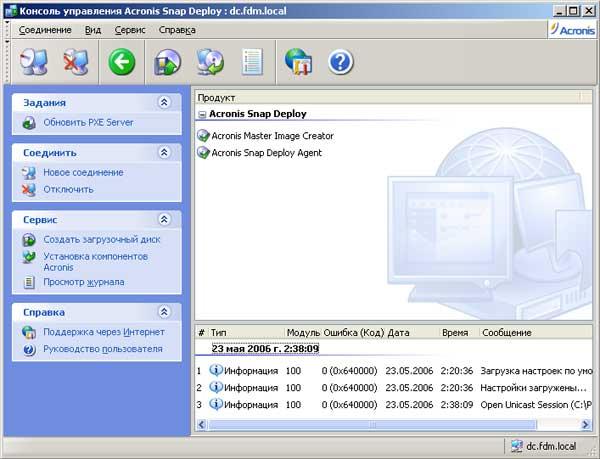This screenshot has width=600, height=459.
Task: Open the Соединение menu
Action: (45, 30)
